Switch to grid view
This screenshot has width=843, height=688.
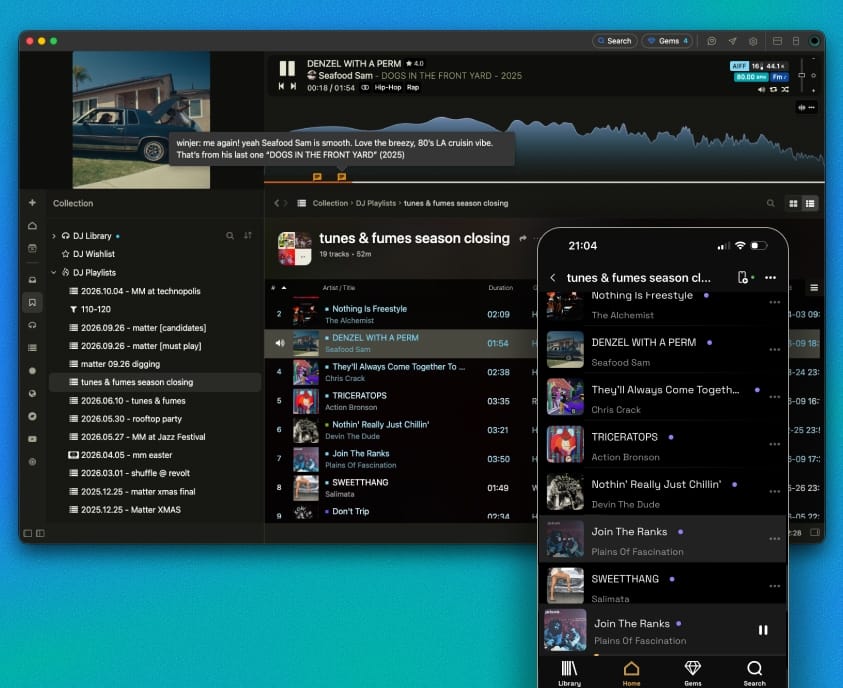tap(793, 203)
